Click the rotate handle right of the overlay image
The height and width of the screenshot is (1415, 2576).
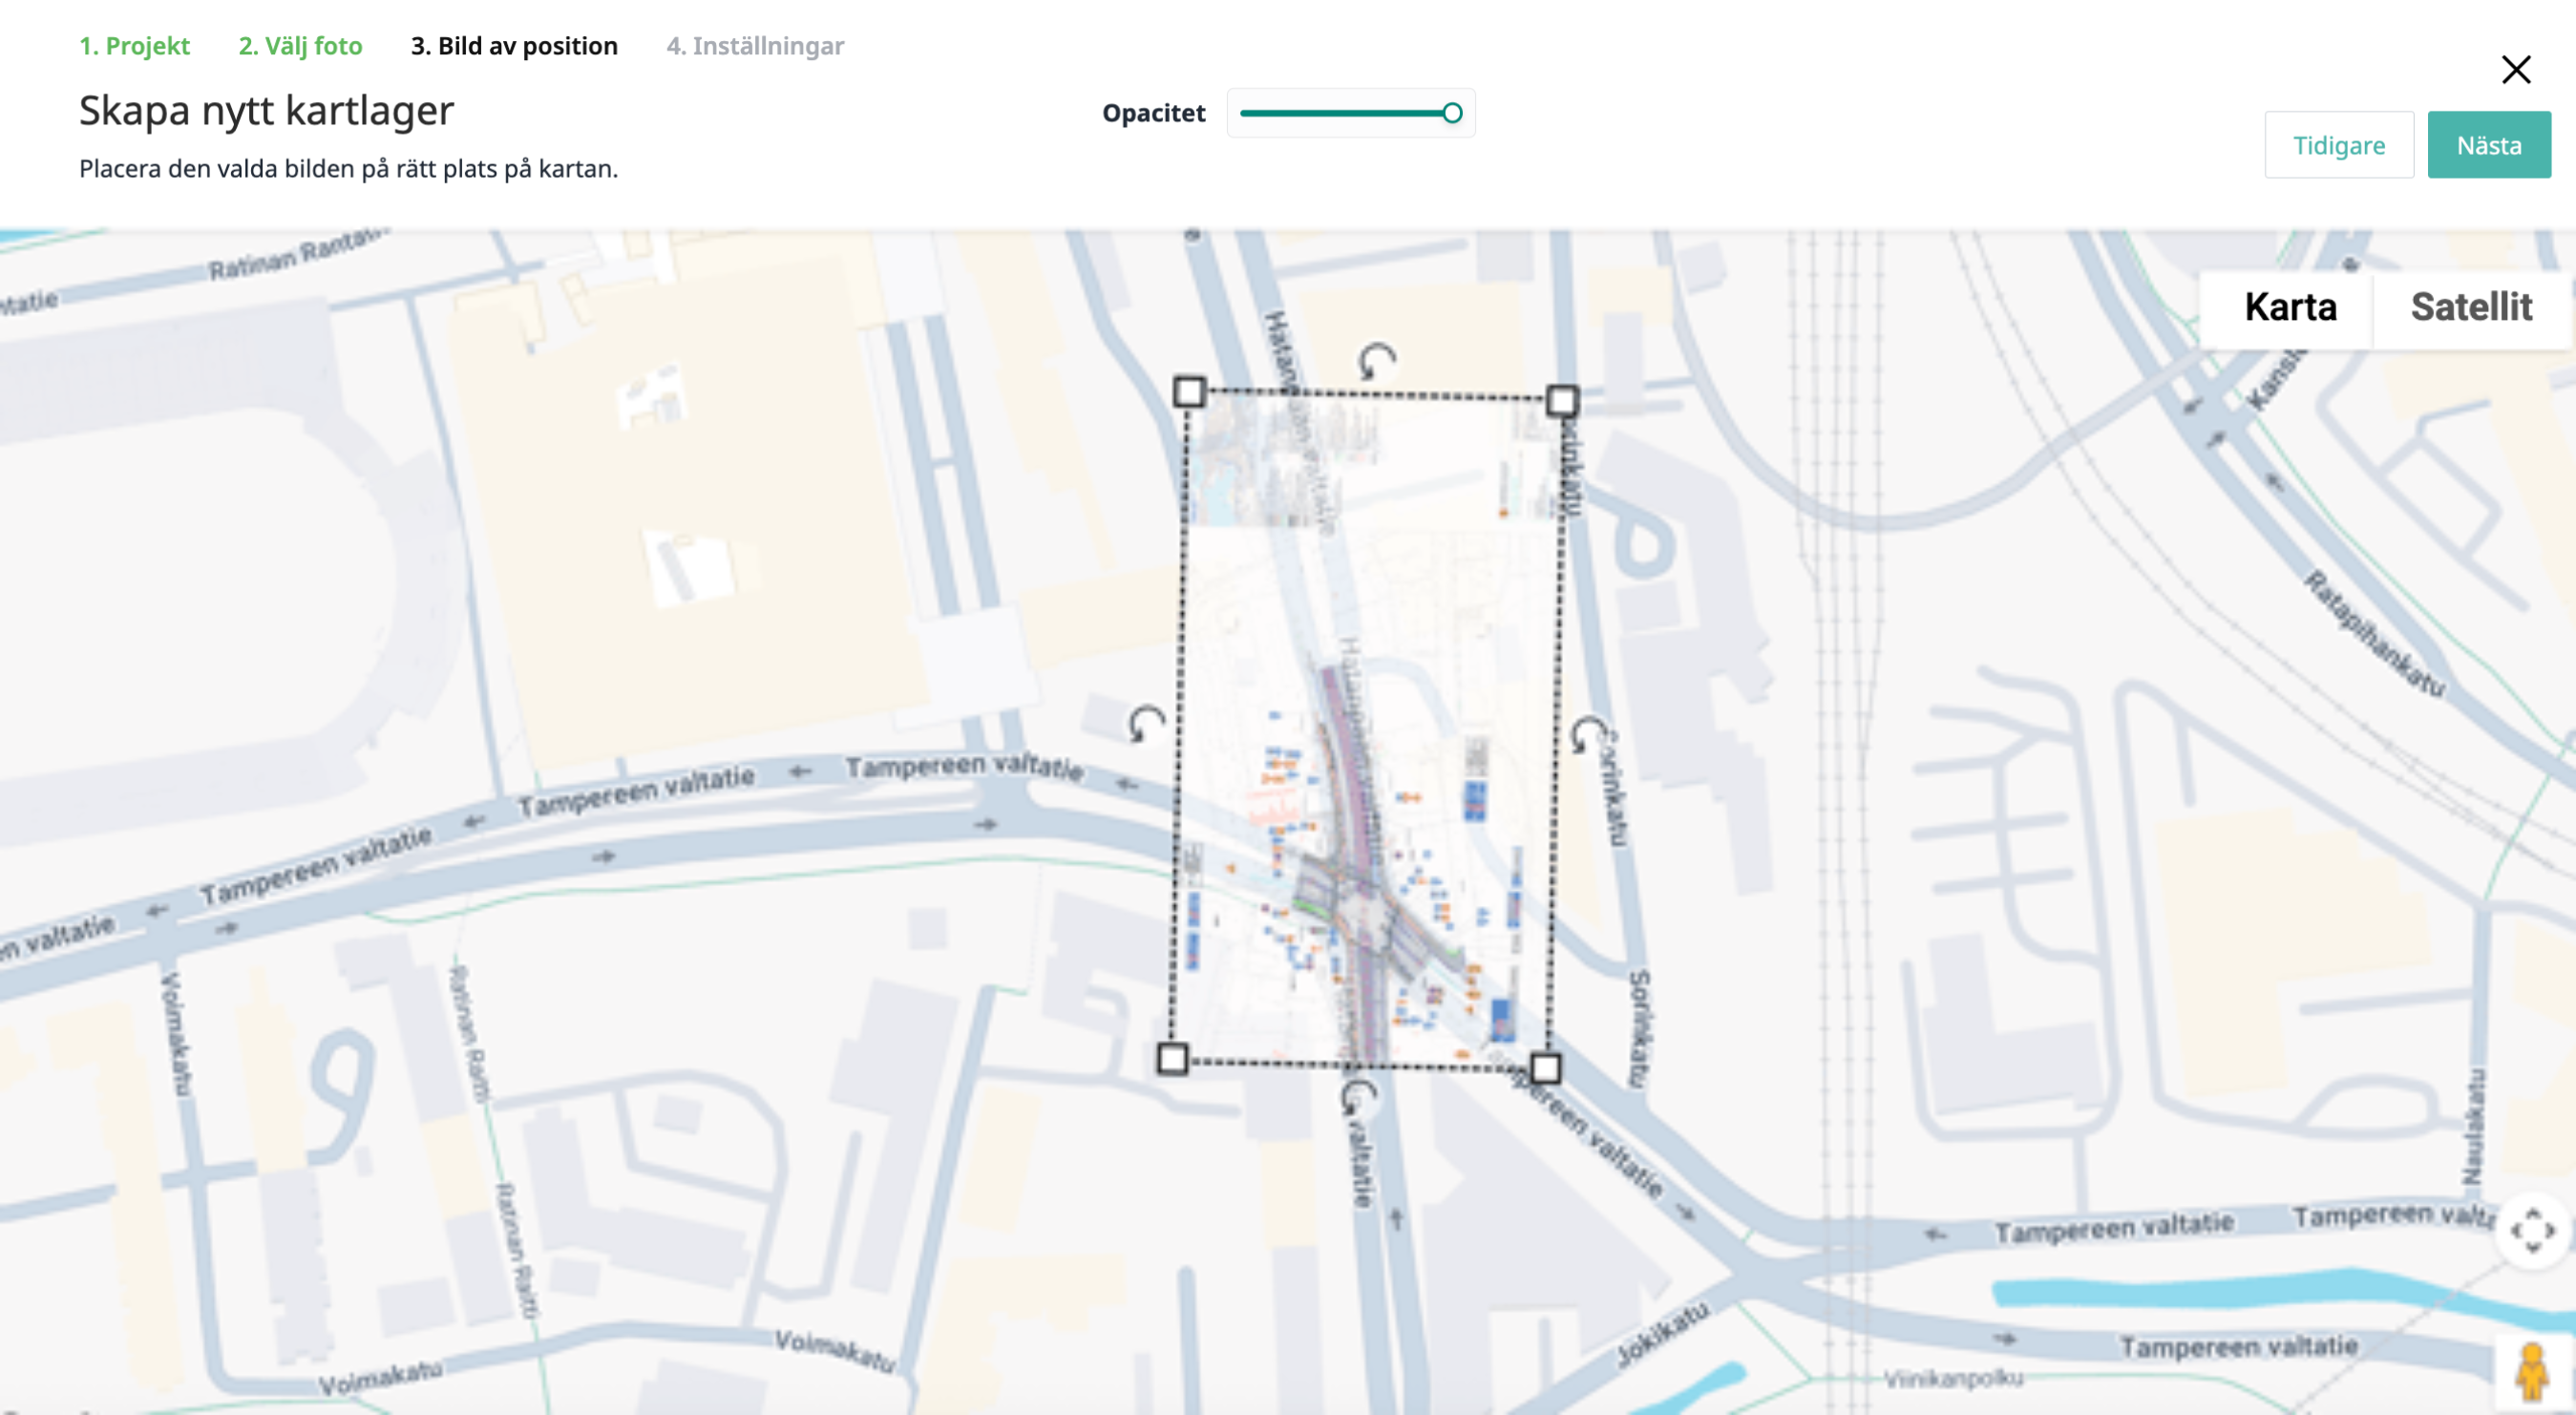pos(1588,736)
